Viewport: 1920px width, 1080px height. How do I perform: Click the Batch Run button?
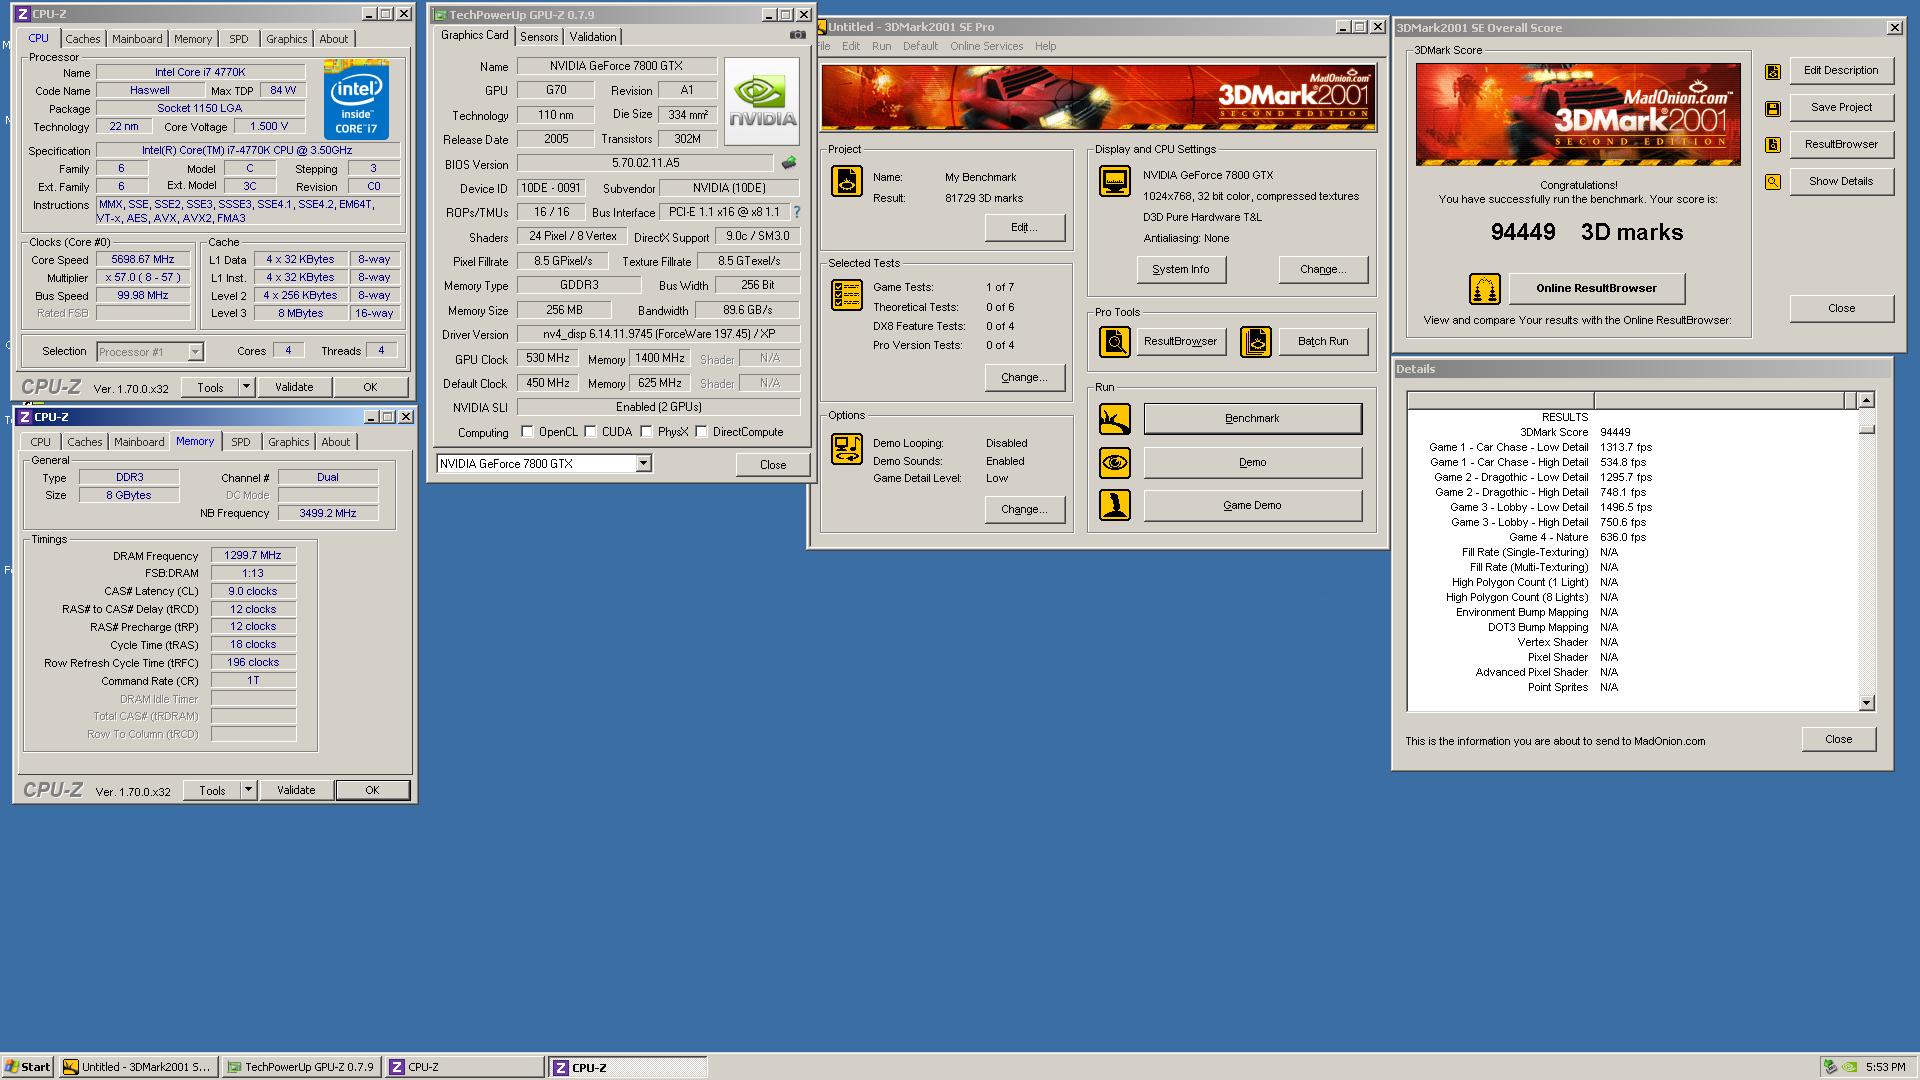(x=1323, y=341)
